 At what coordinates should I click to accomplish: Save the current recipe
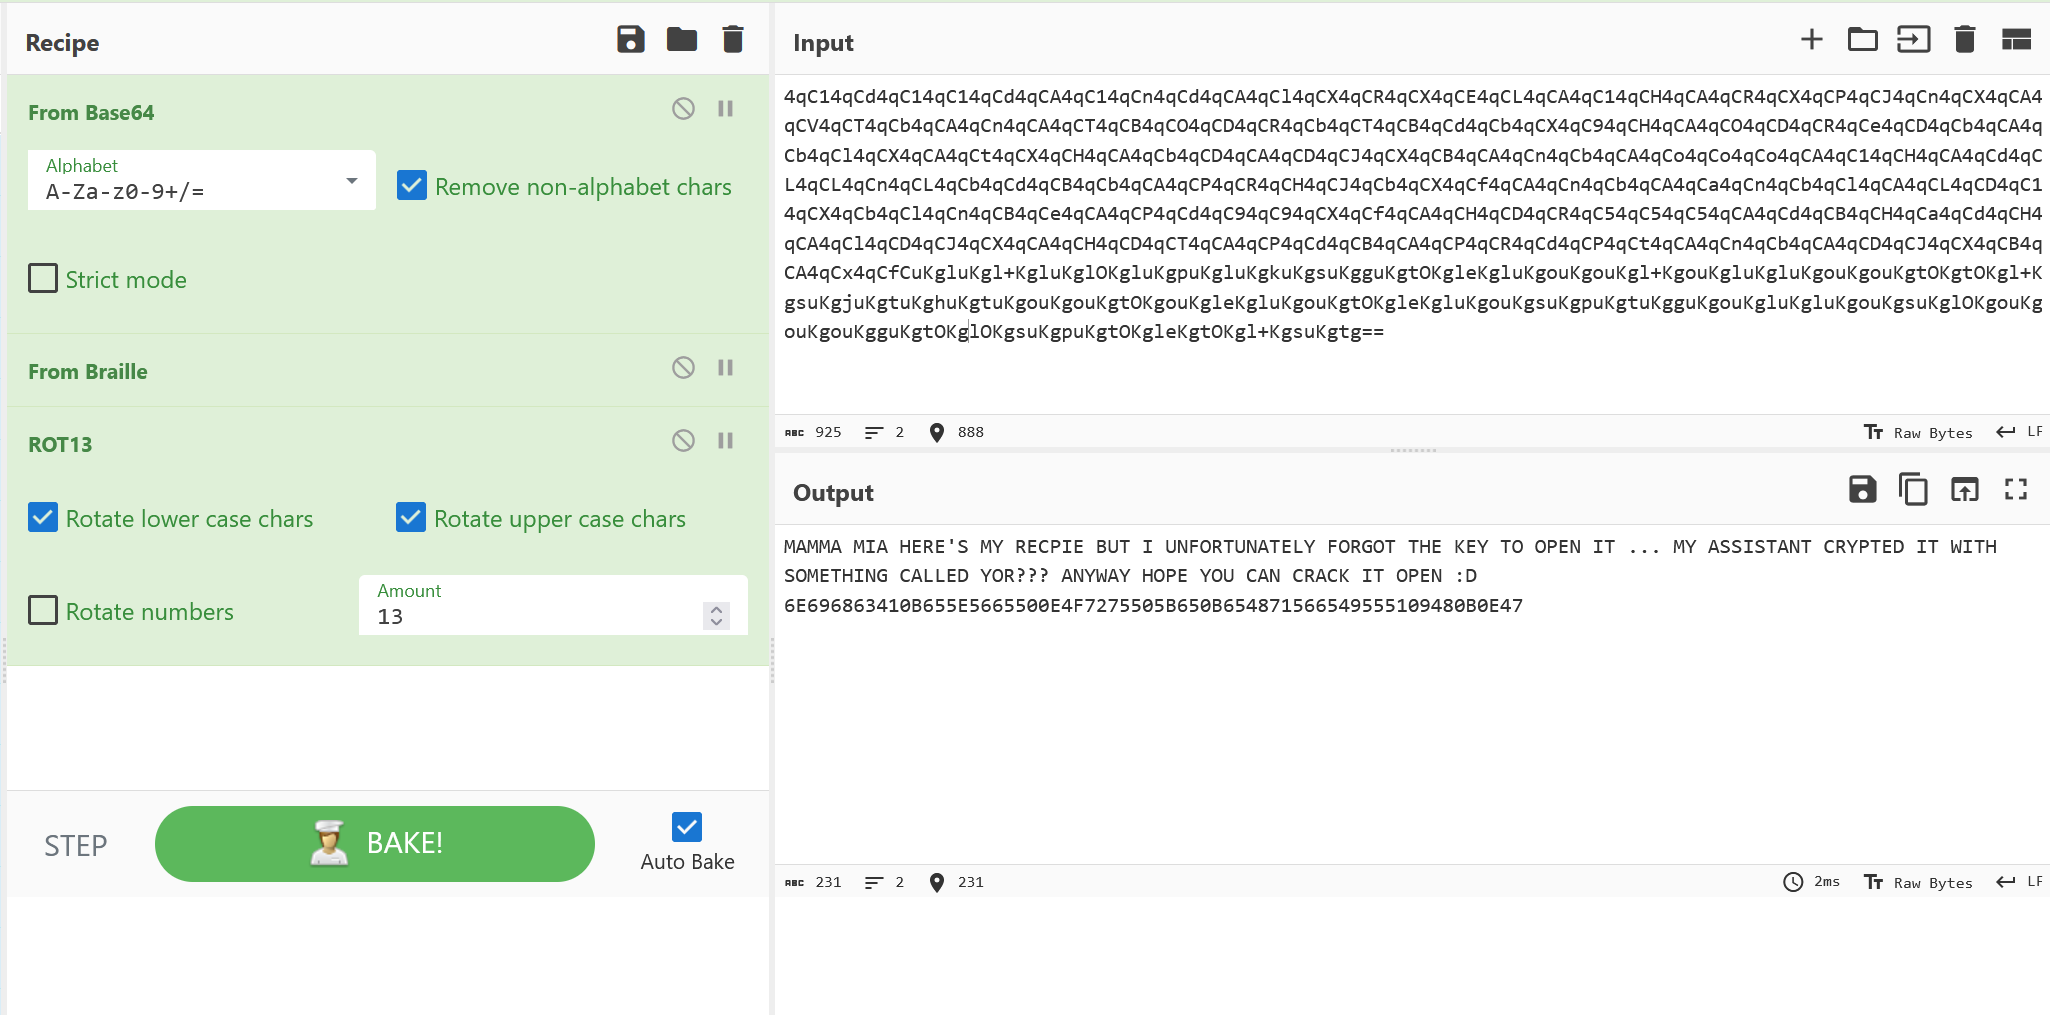(631, 40)
